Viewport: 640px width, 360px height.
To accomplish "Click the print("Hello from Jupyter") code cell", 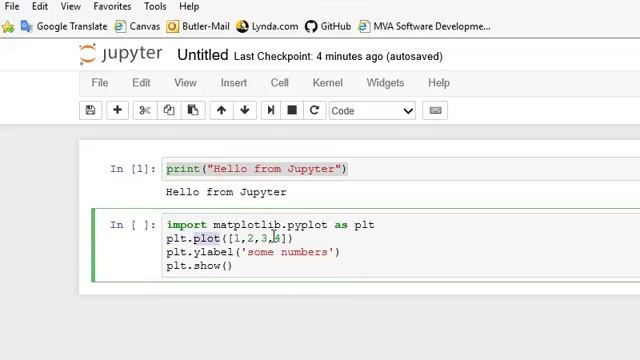I will click(x=401, y=169).
